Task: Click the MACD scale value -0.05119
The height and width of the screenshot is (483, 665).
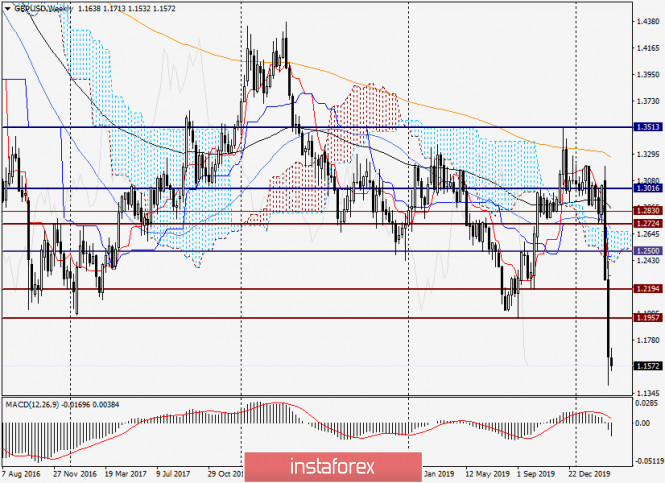Action: [x=649, y=461]
